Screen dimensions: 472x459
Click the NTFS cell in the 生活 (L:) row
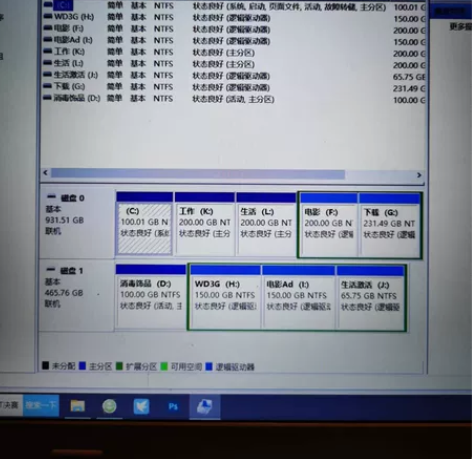click(163, 63)
